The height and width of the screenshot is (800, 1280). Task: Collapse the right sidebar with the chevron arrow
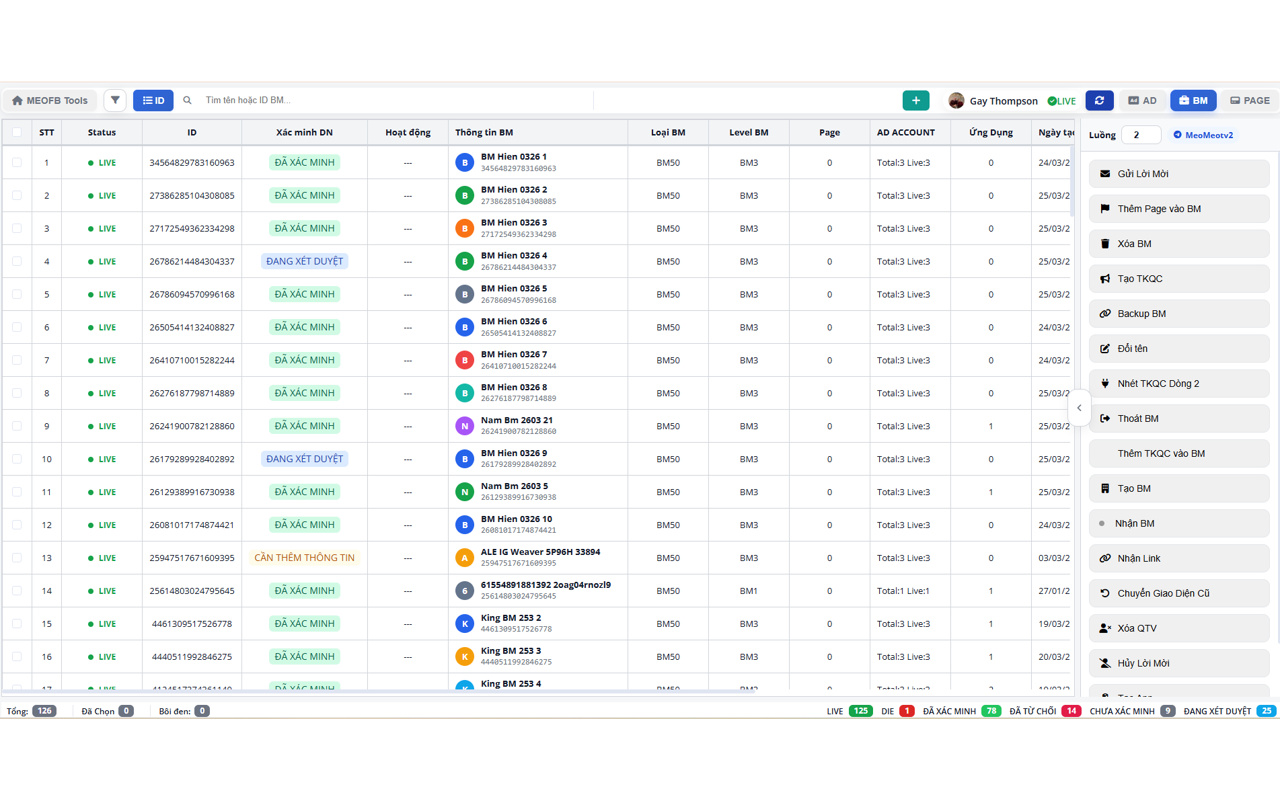(1079, 408)
